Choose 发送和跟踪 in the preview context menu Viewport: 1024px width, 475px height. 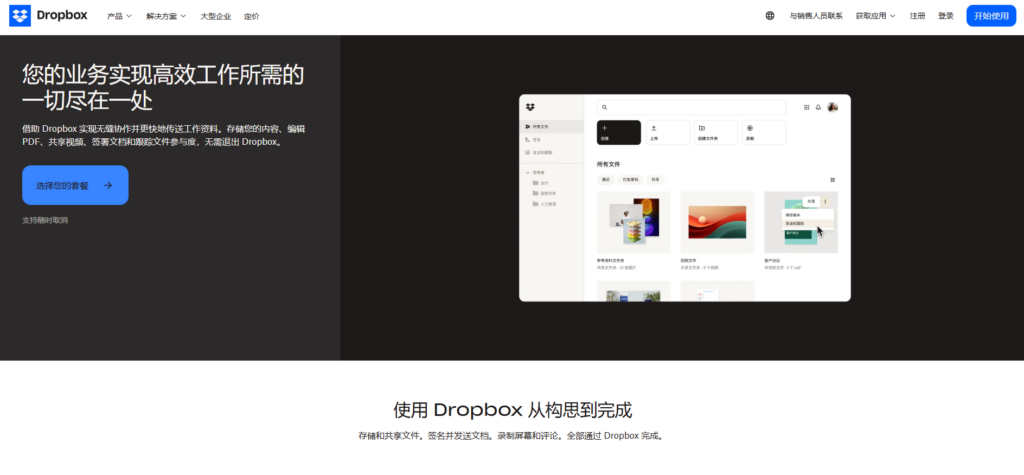coord(808,223)
